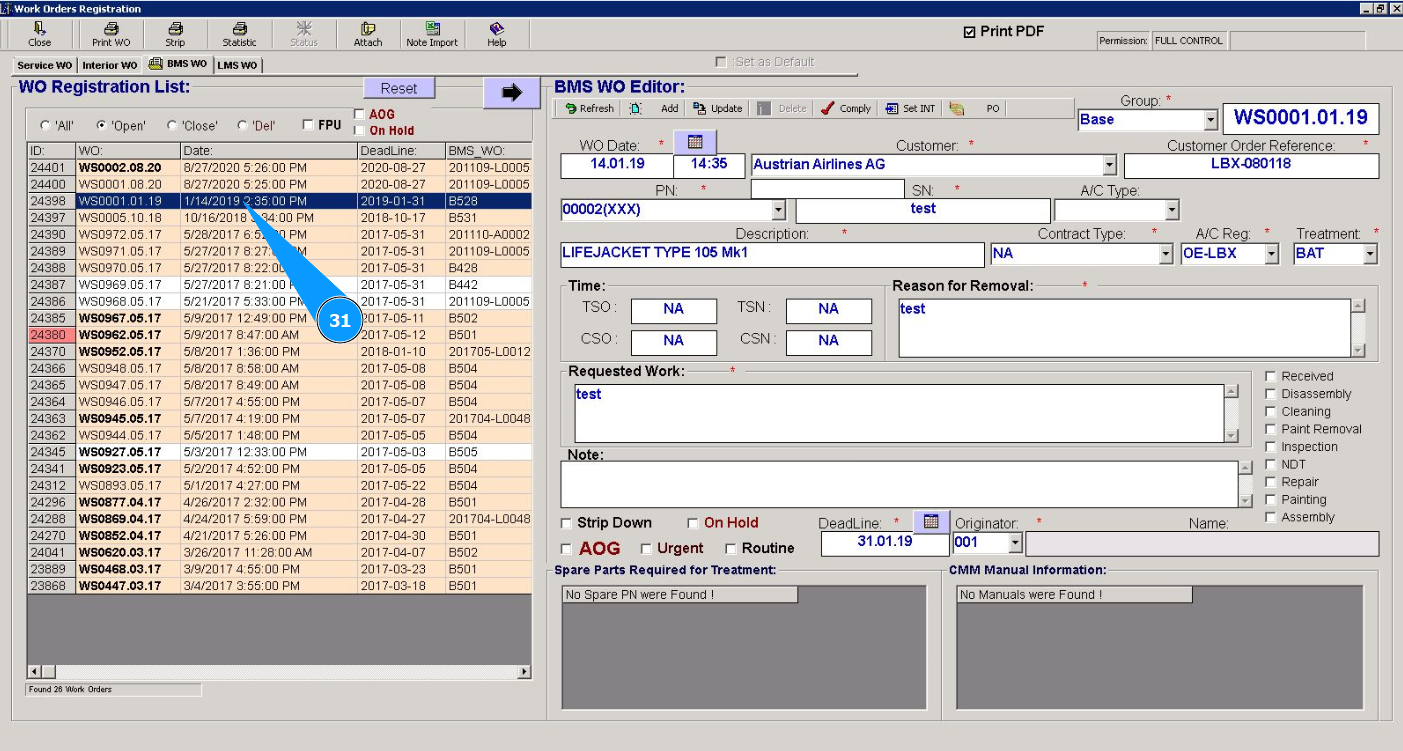Viewport: 1403px width, 751px height.
Task: Check the Strip Down checkbox
Action: [567, 523]
